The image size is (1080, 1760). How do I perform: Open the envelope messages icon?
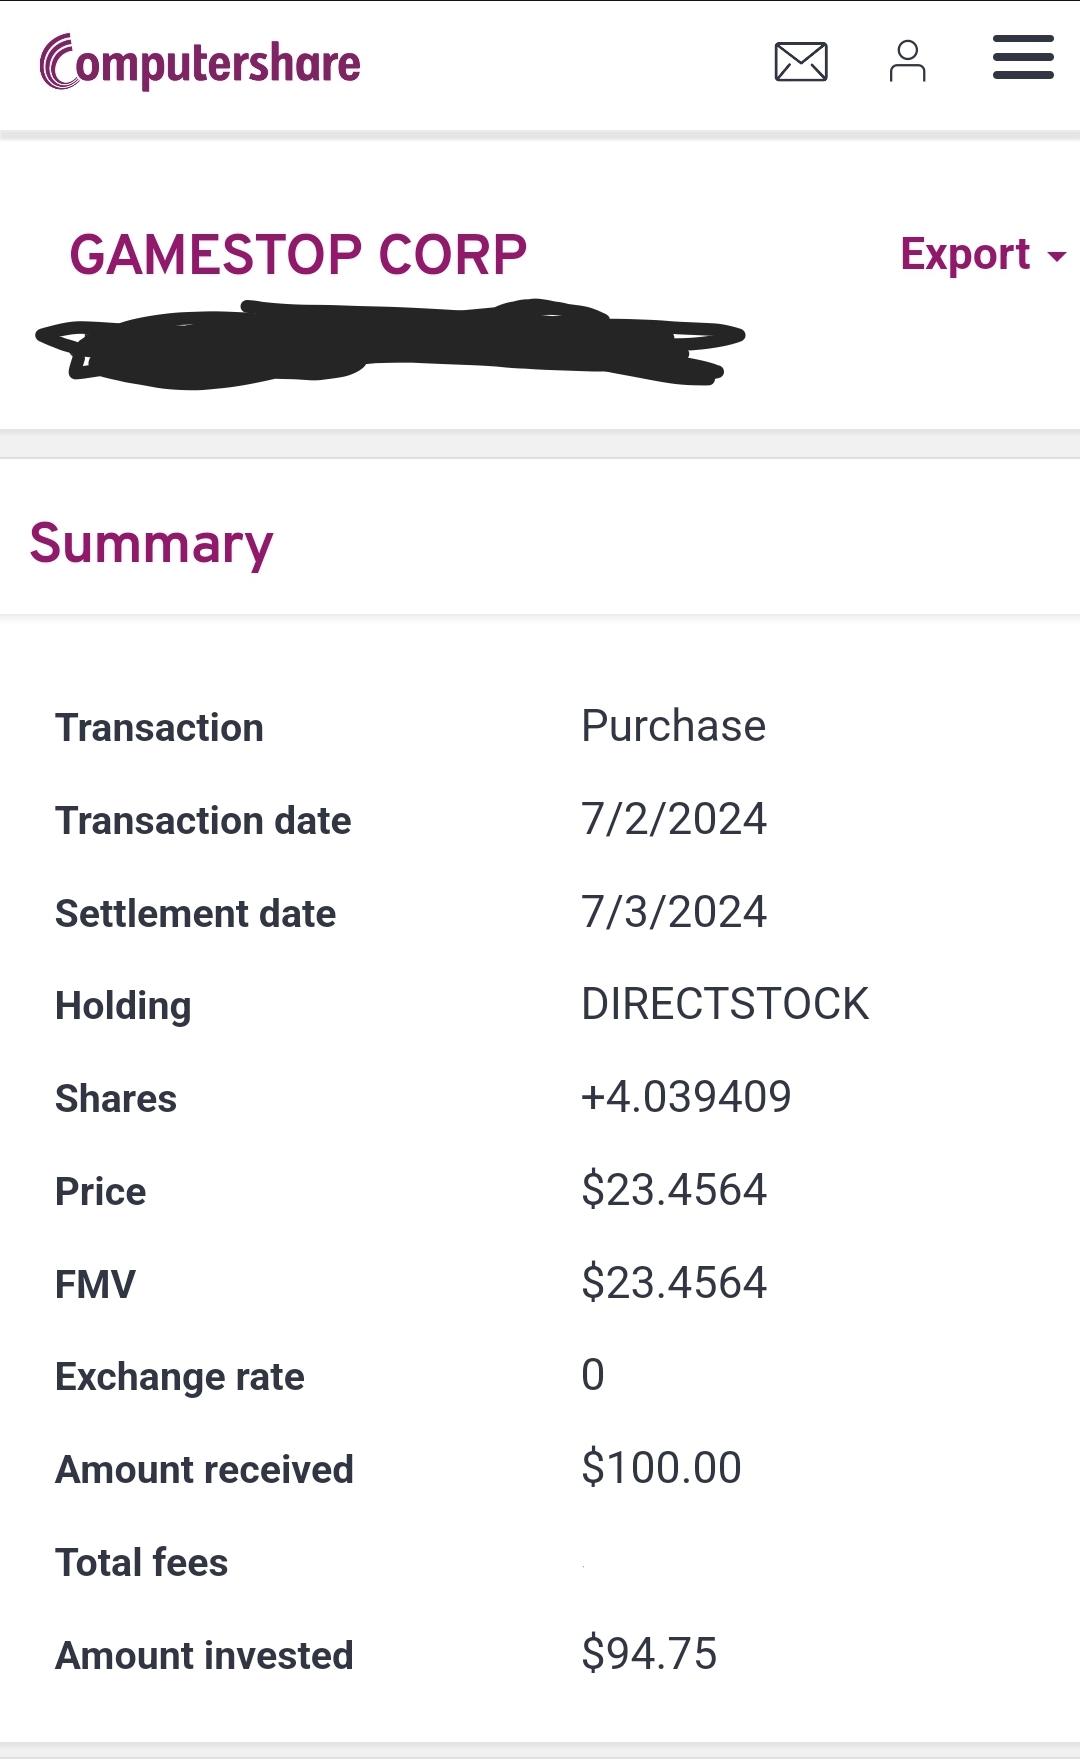tap(801, 62)
